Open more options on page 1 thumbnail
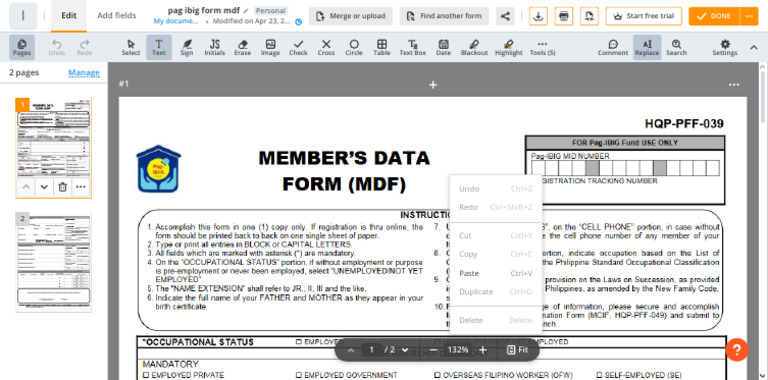This screenshot has width=768, height=380. tap(81, 187)
